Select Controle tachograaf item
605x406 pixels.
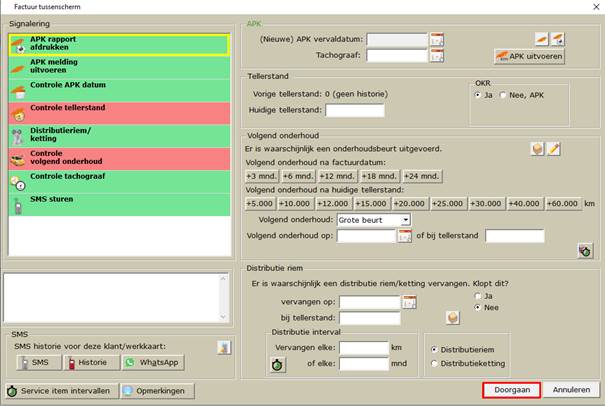(119, 181)
